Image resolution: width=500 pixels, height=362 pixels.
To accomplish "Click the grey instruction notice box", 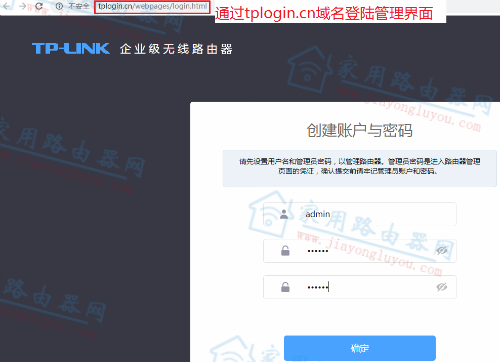I will tap(360, 168).
